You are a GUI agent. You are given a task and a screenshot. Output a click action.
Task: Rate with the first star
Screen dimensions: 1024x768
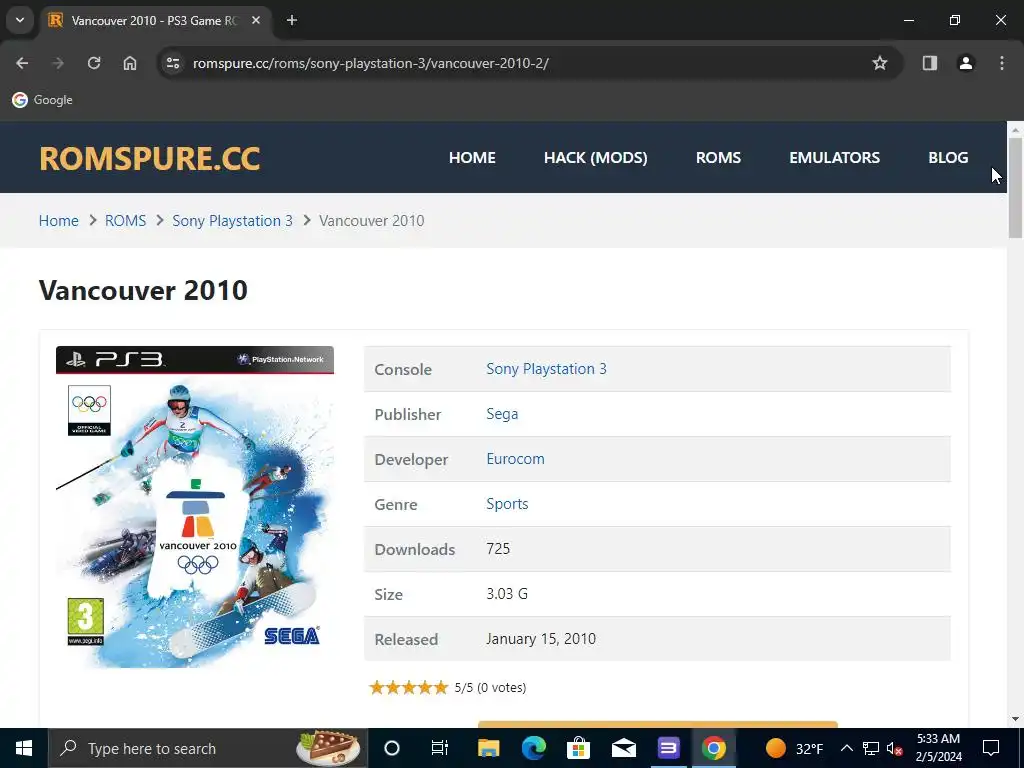pyautogui.click(x=376, y=687)
